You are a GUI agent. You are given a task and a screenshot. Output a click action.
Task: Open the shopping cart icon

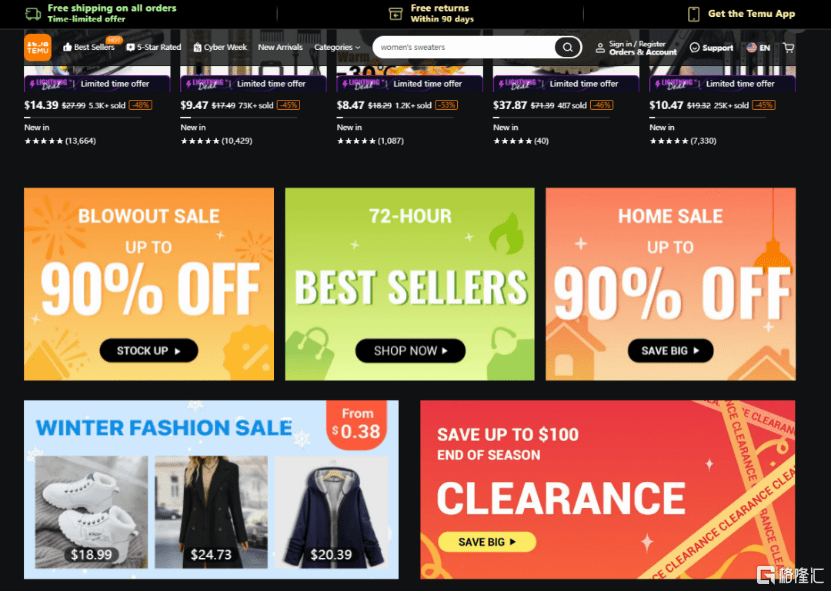click(x=788, y=47)
